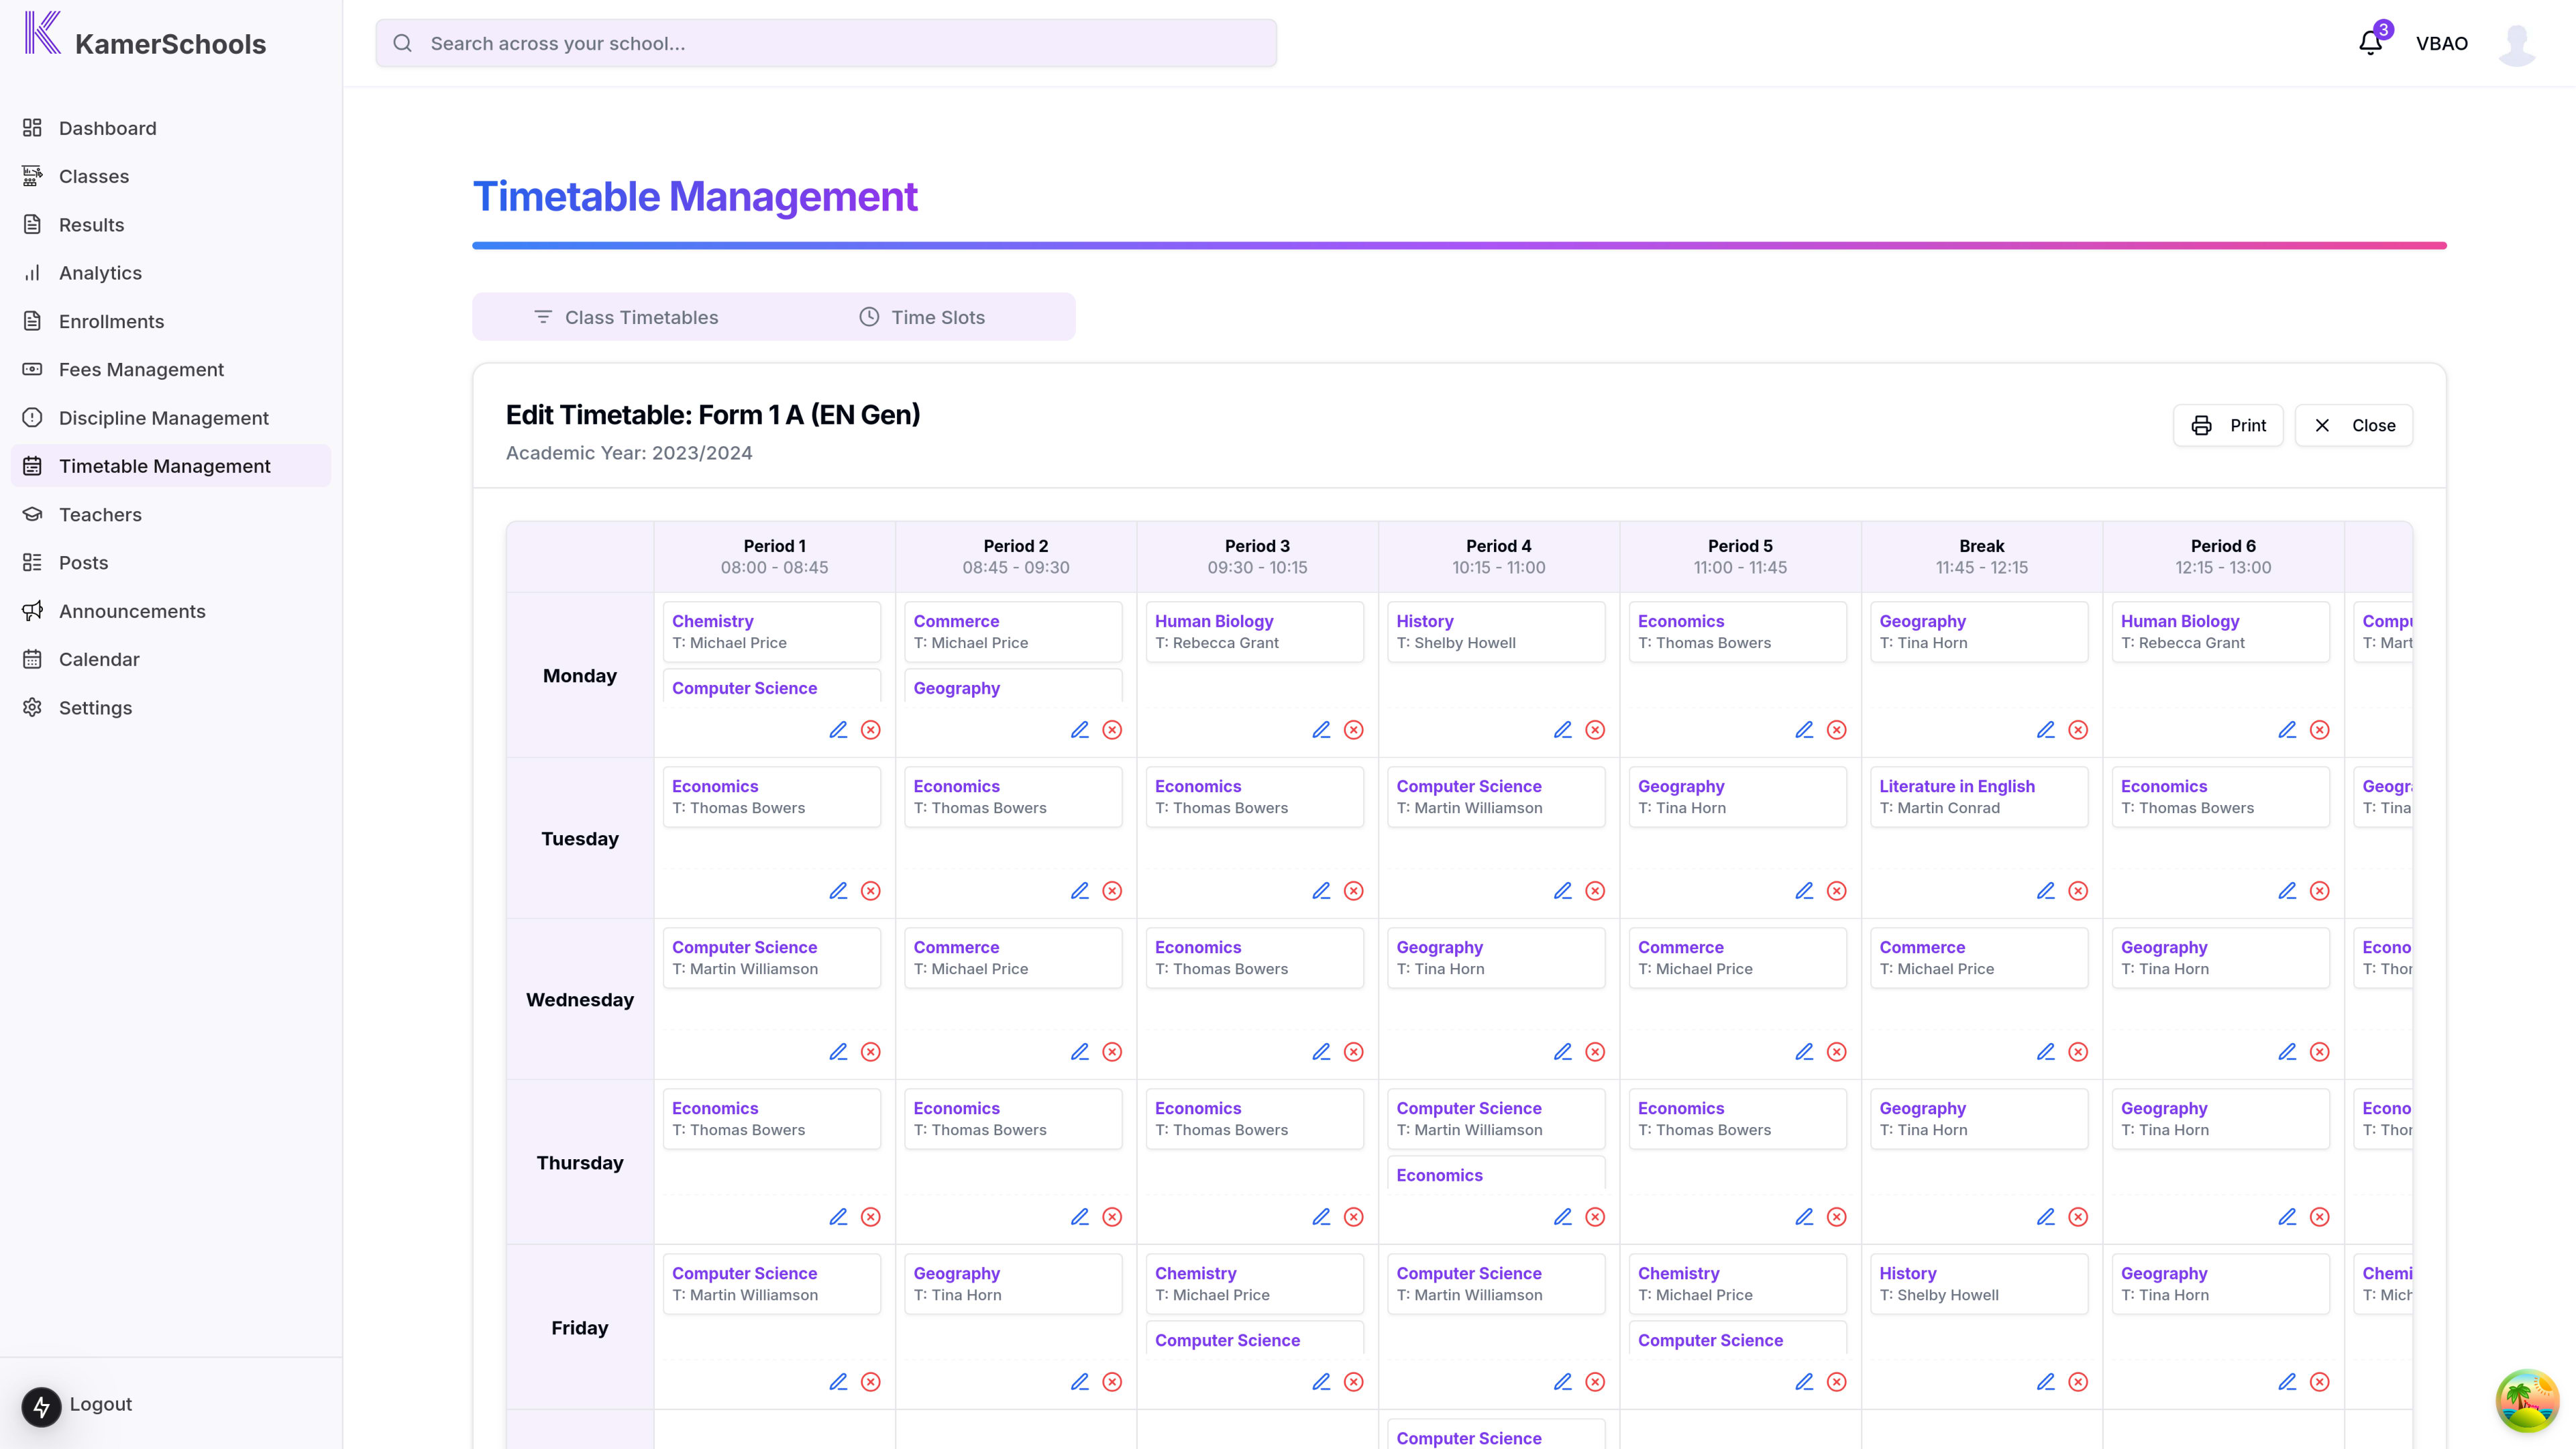This screenshot has width=2576, height=1449.
Task: Edit Friday's Period 4 Computer Science entry
Action: tap(1562, 1381)
